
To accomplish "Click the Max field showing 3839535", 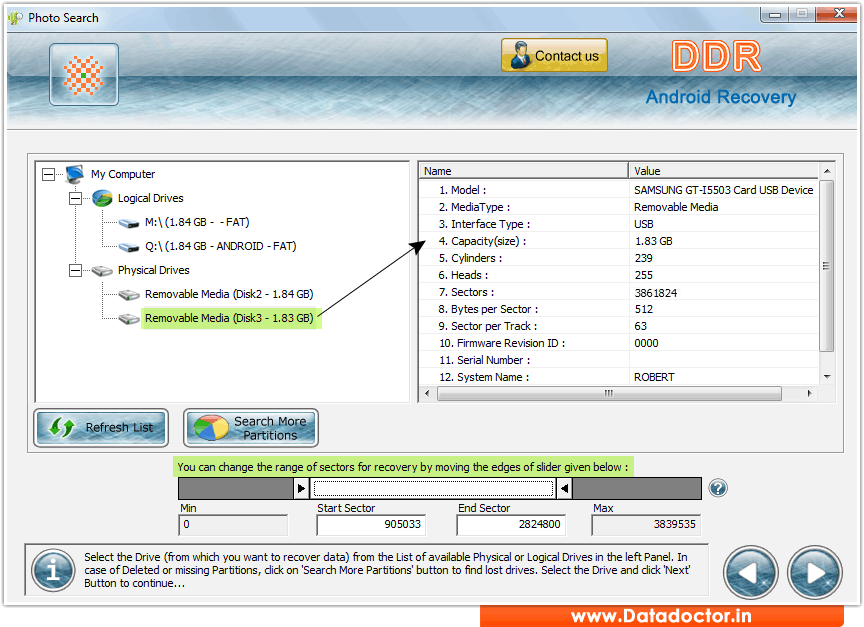I will click(646, 525).
